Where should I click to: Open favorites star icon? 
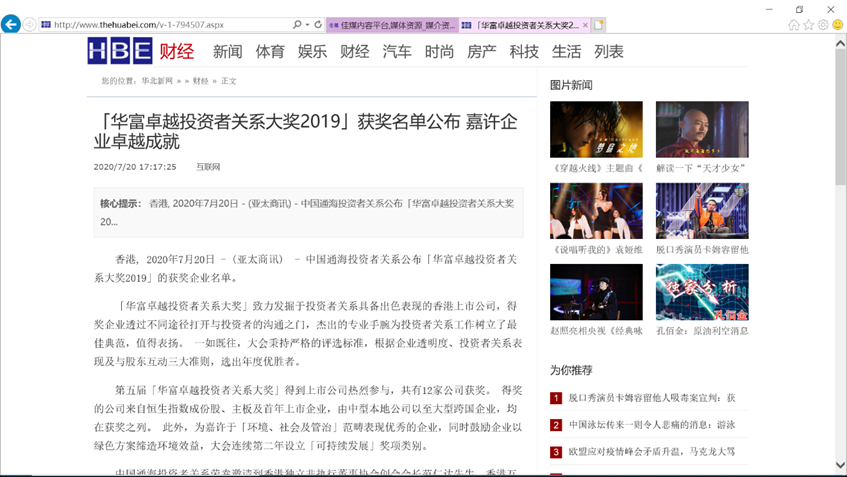coord(808,25)
